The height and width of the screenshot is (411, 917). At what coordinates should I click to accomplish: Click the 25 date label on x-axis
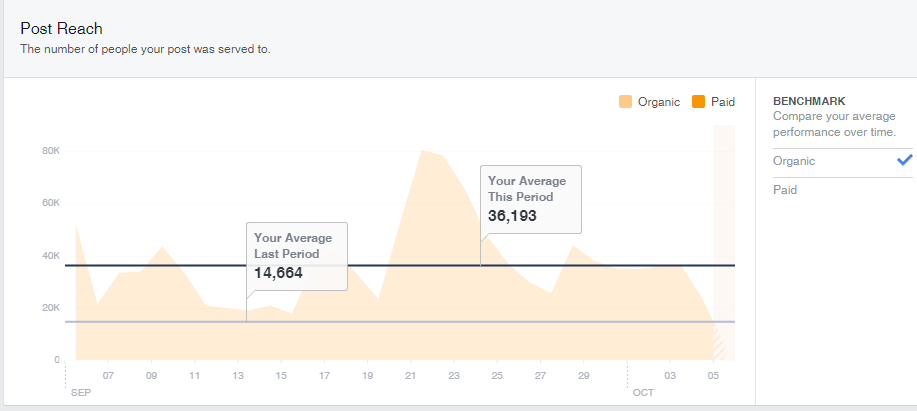click(497, 375)
